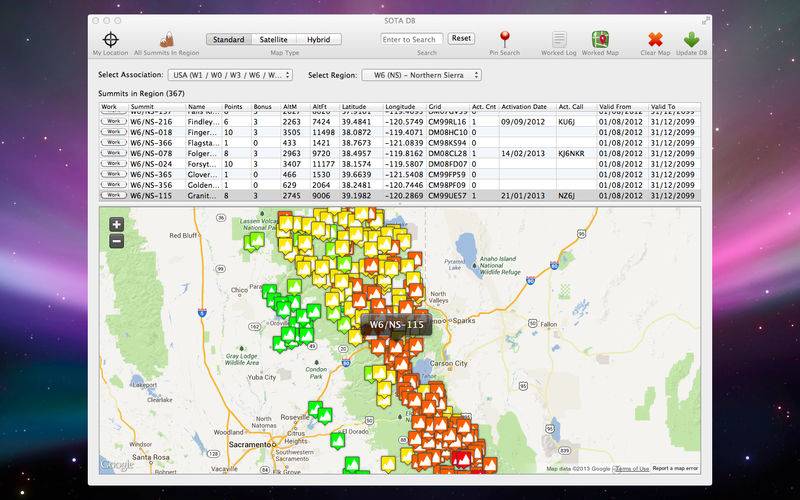Sort by the AltM column header
Screen dimensions: 800x500
tap(295, 107)
